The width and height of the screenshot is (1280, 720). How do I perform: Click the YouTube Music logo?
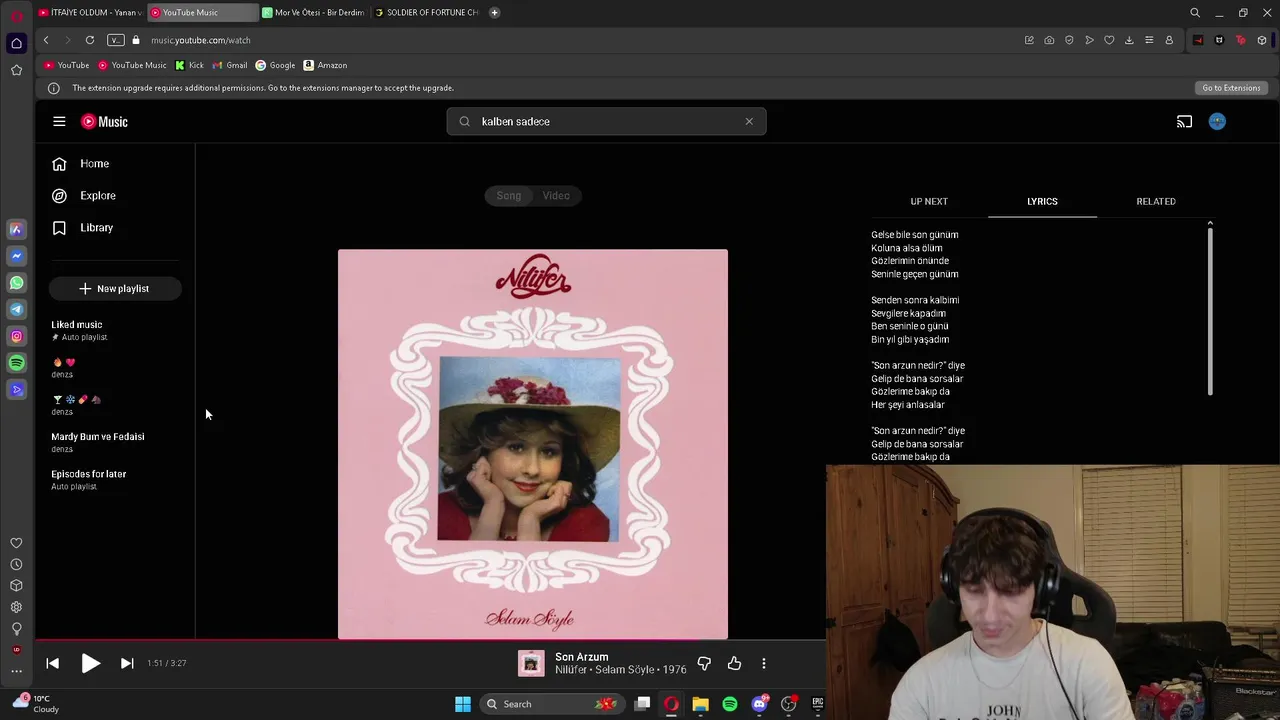104,121
